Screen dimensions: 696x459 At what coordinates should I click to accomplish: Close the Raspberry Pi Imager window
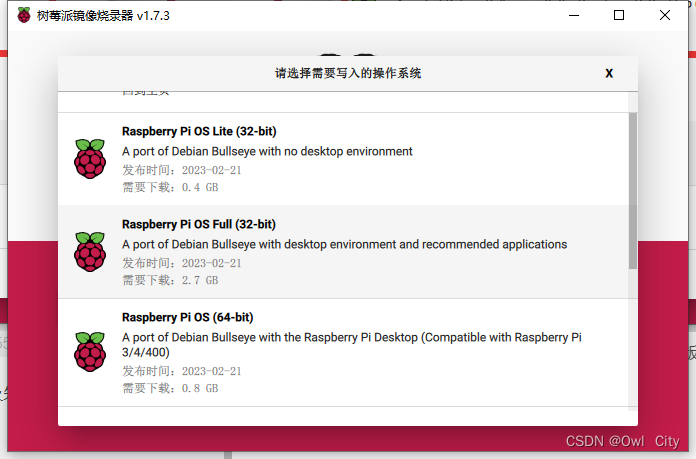pyautogui.click(x=664, y=16)
